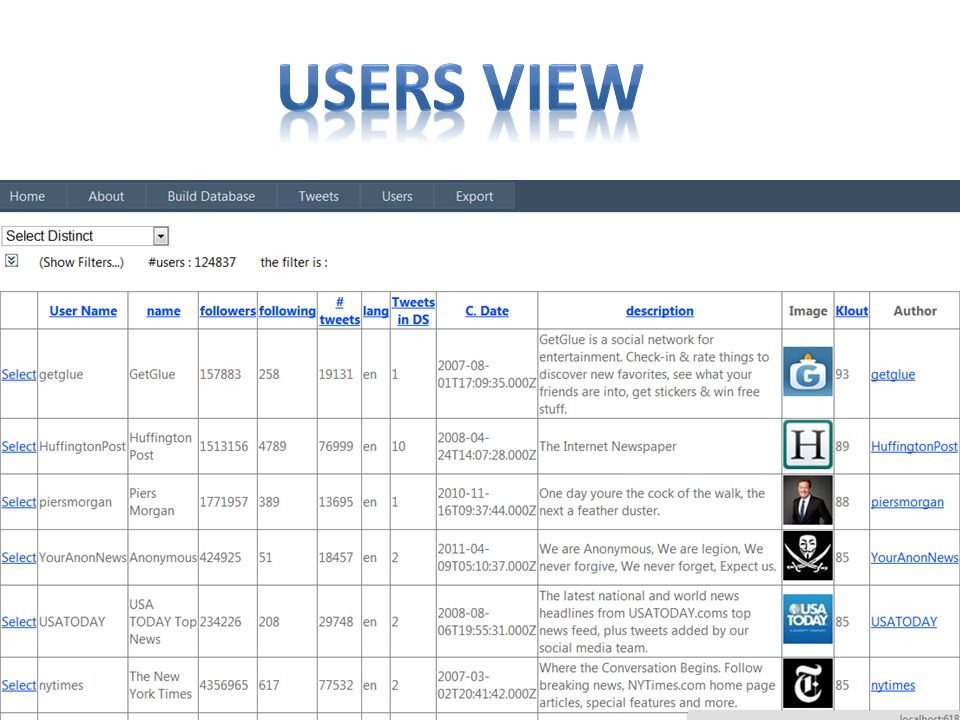The width and height of the screenshot is (960, 720).
Task: Open the piersmorgan author link
Action: point(907,501)
